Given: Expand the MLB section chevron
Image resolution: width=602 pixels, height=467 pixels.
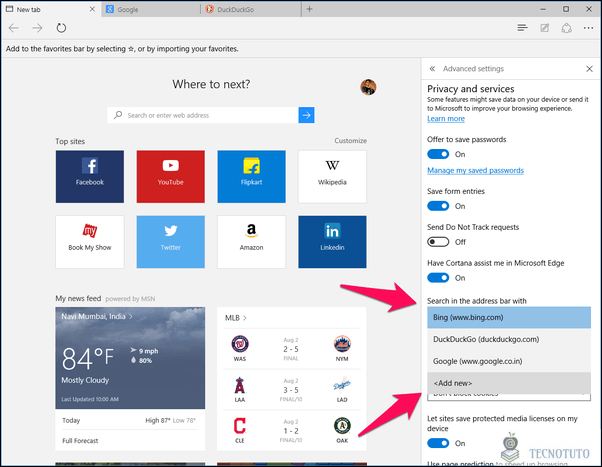Looking at the screenshot, I should tap(245, 318).
